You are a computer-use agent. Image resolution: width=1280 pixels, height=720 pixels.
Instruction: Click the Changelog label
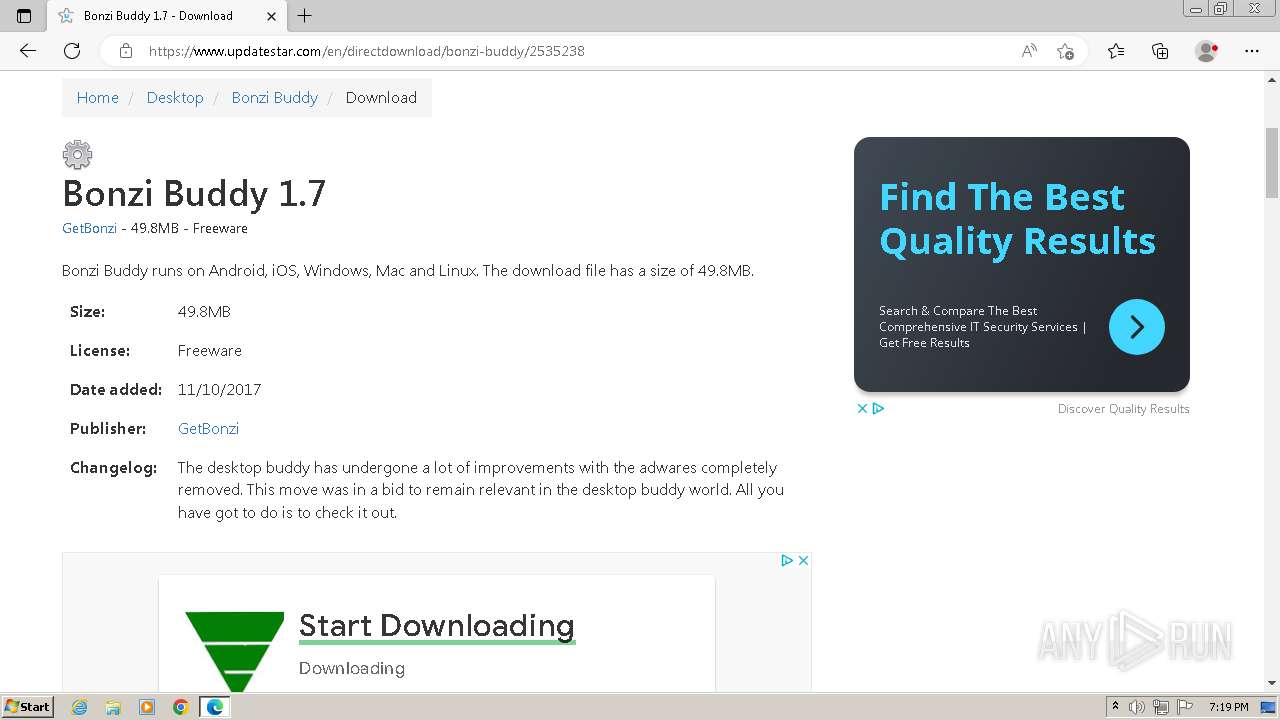coord(113,467)
